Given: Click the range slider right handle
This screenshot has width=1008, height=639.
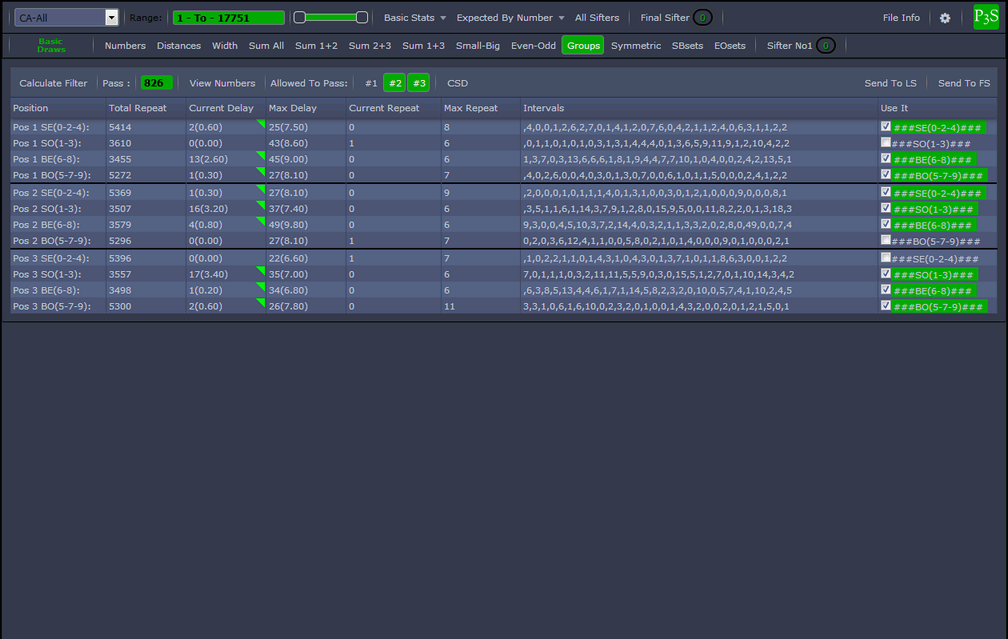Looking at the screenshot, I should [362, 17].
